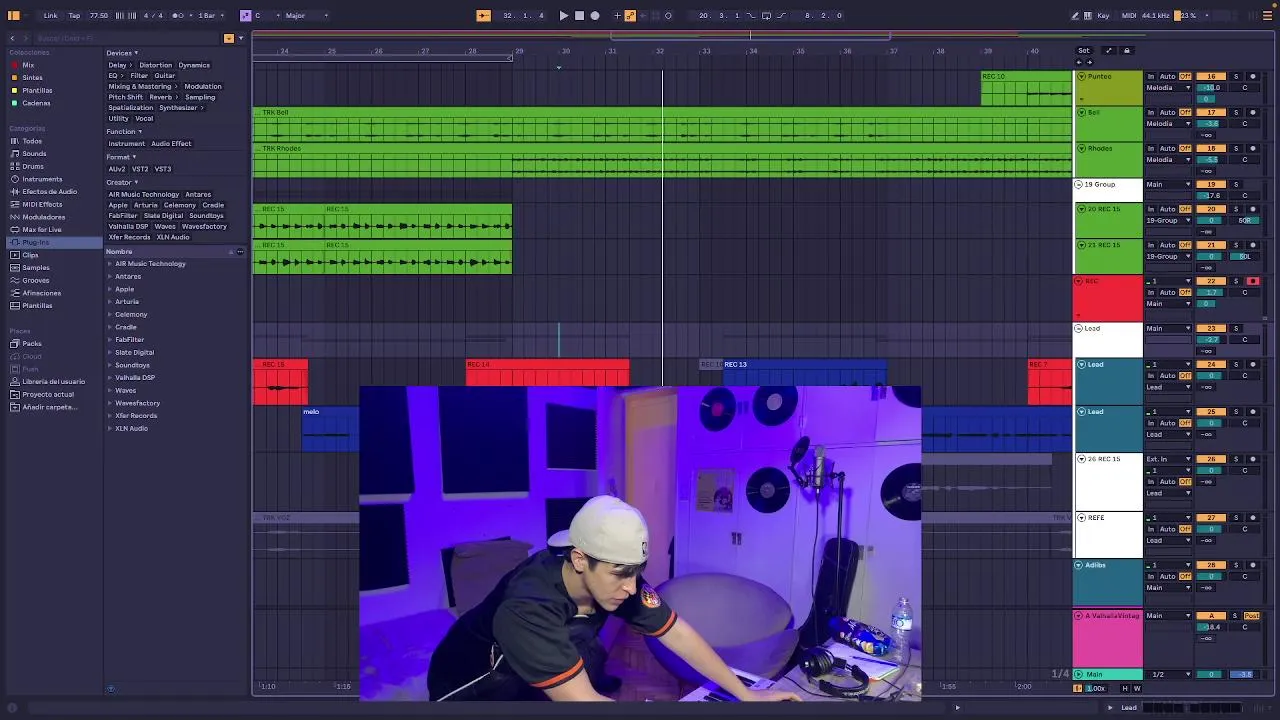Select the Drums category in browser
This screenshot has width=1280, height=720.
33,166
